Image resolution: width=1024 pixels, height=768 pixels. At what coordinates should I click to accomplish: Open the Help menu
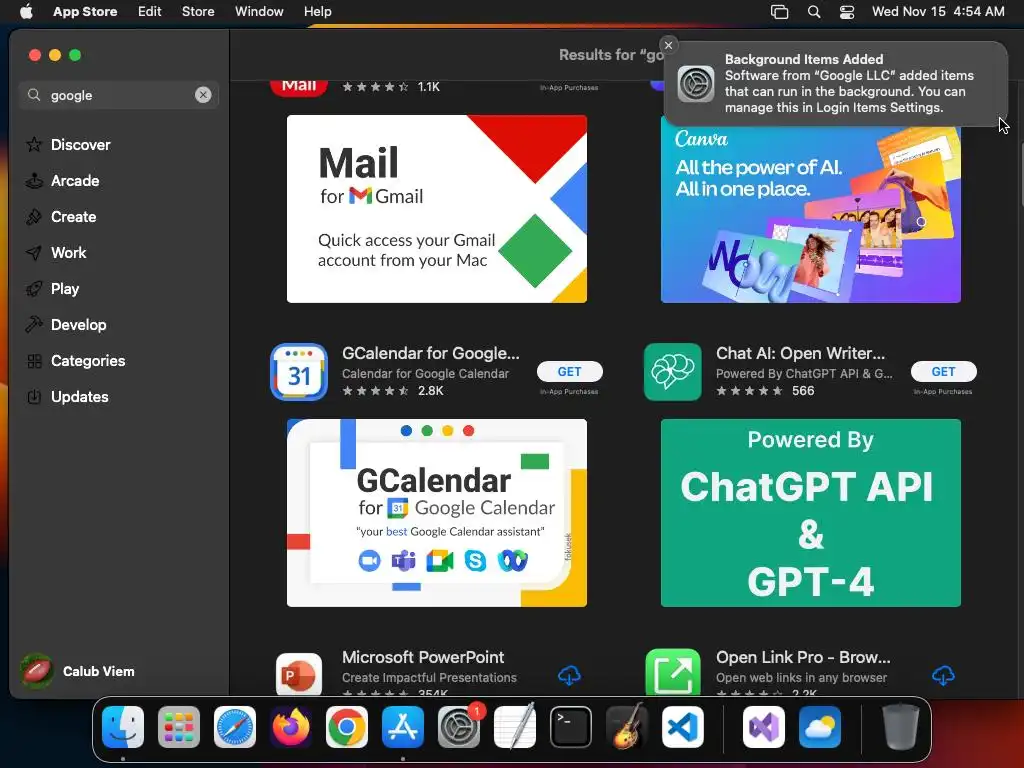(x=317, y=11)
